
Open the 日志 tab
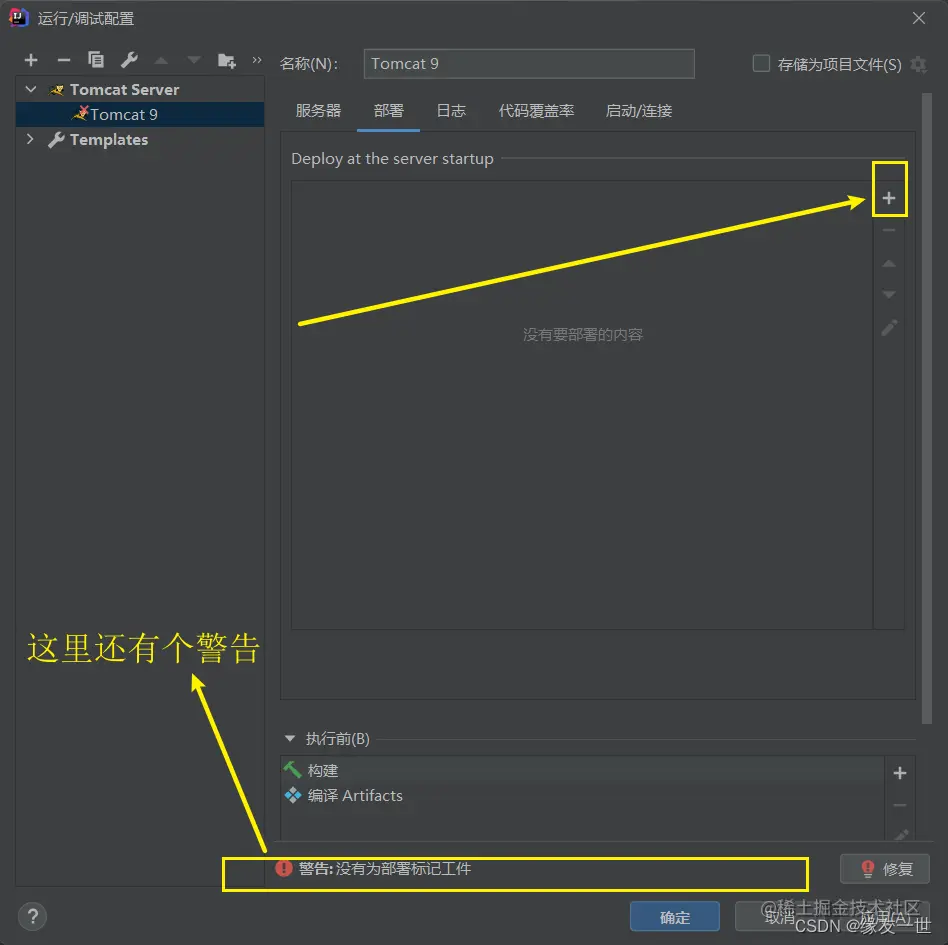(451, 111)
